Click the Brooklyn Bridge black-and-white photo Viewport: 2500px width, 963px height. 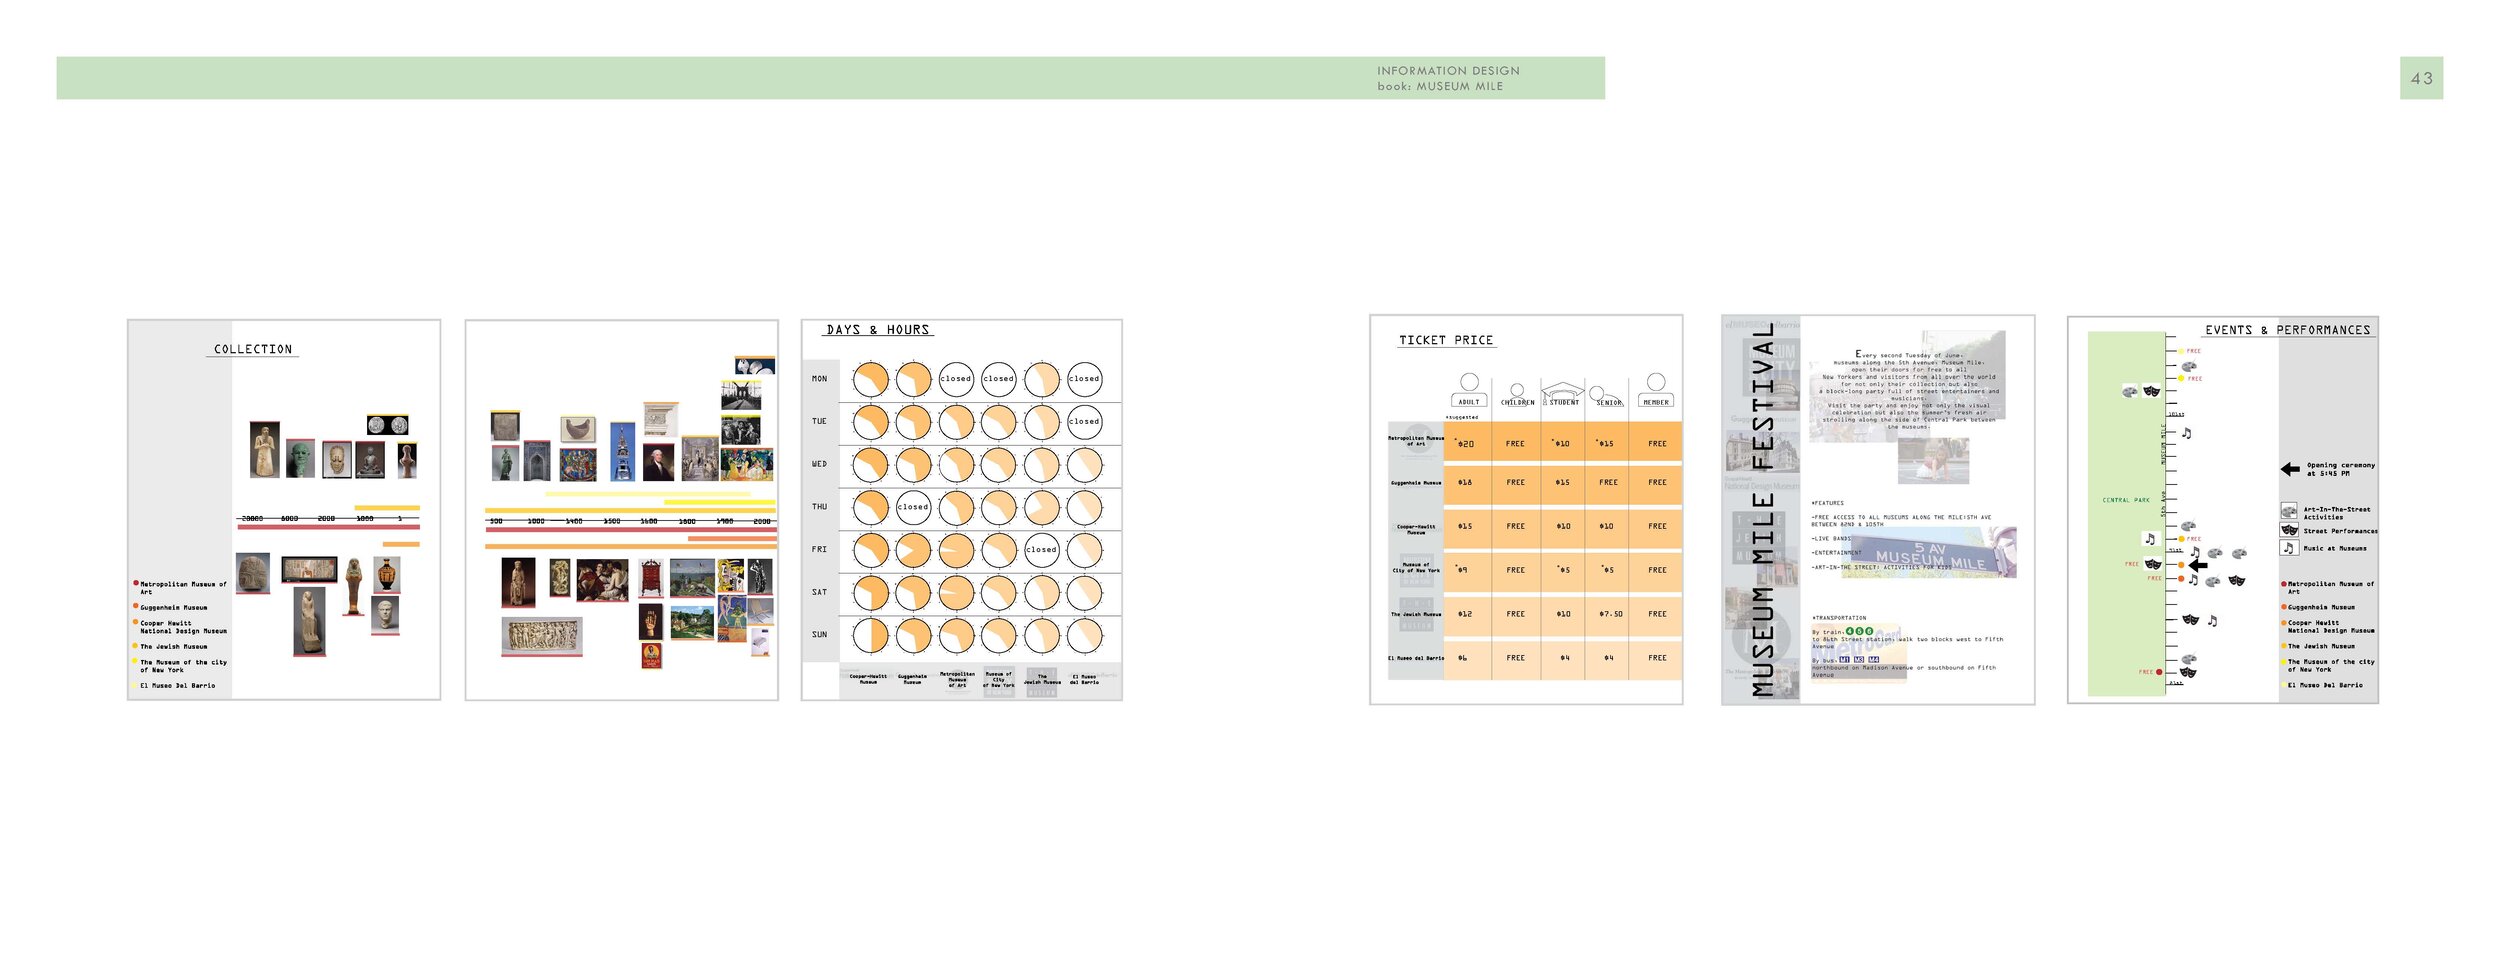[741, 396]
